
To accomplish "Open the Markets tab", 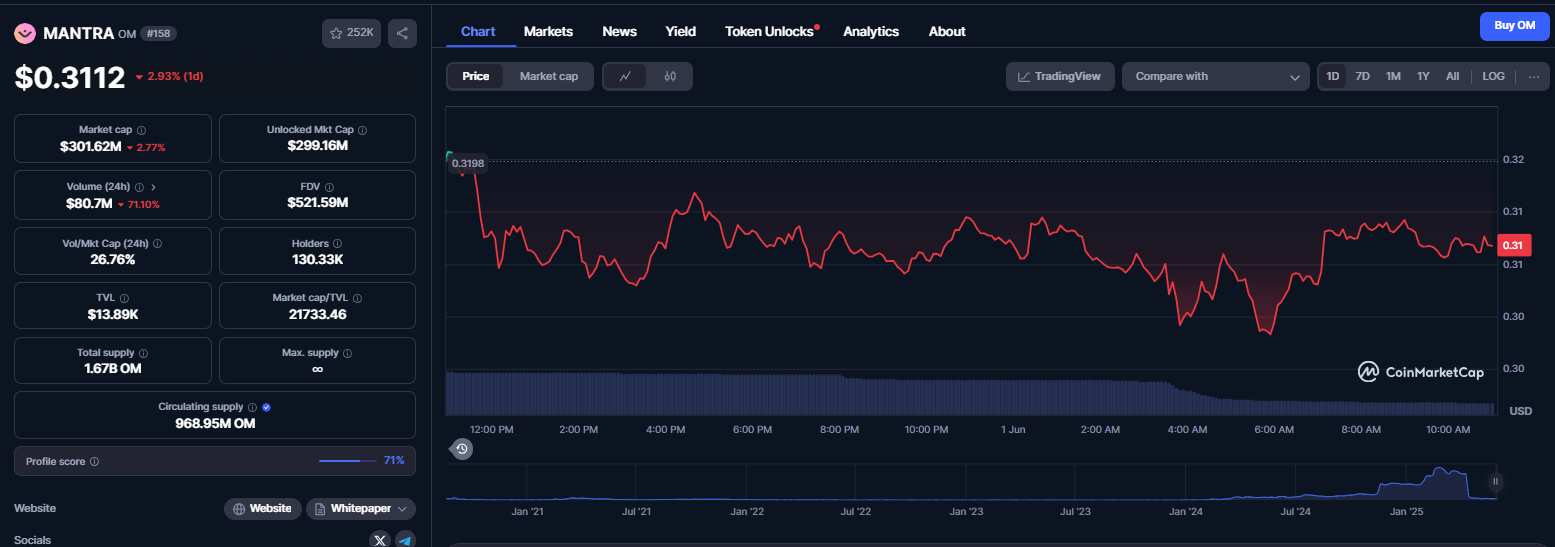I will (x=548, y=31).
